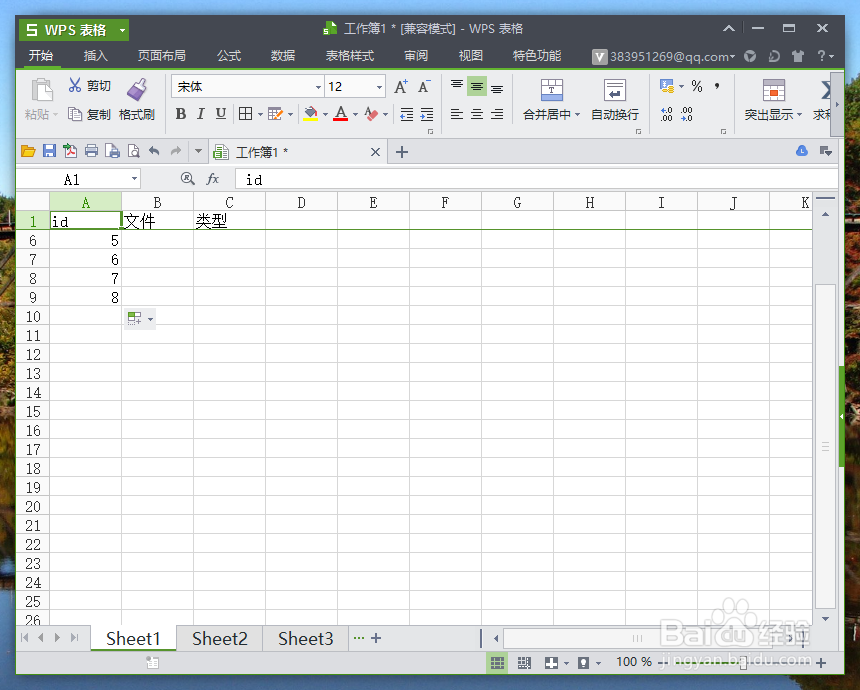Open the font name dropdown
This screenshot has height=690, width=860.
click(x=317, y=87)
